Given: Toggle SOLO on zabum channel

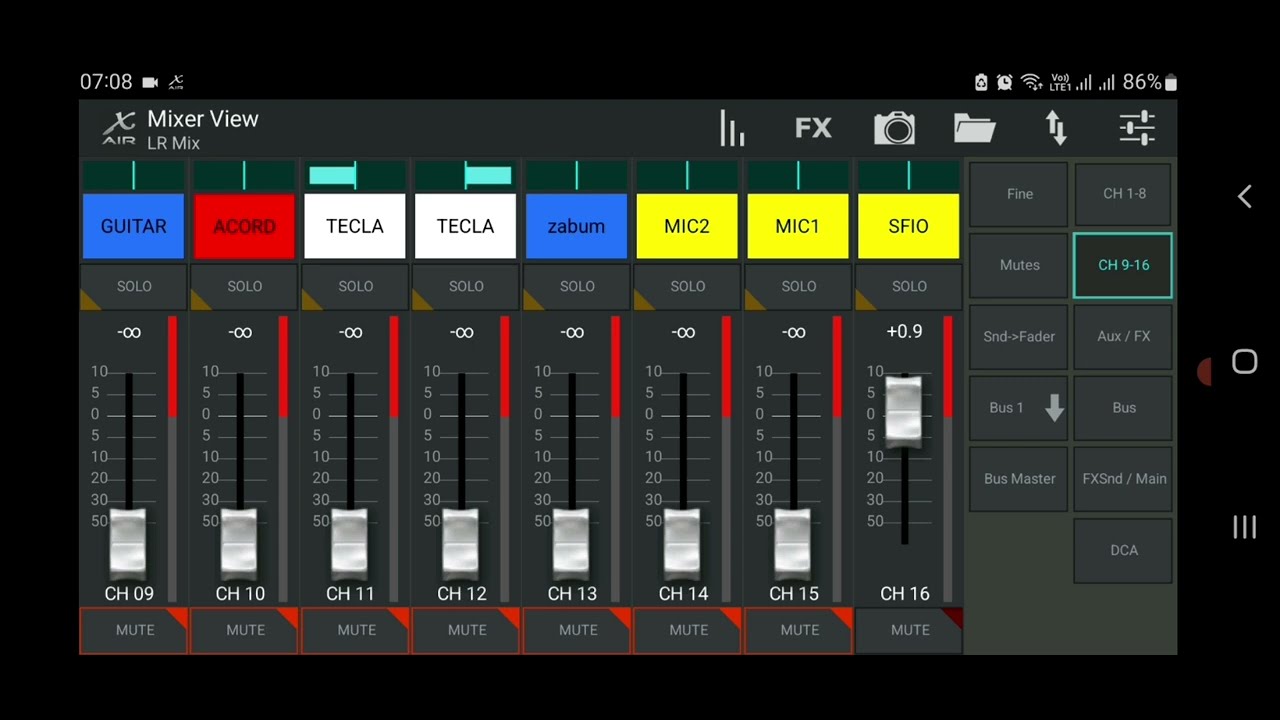Looking at the screenshot, I should pos(577,287).
